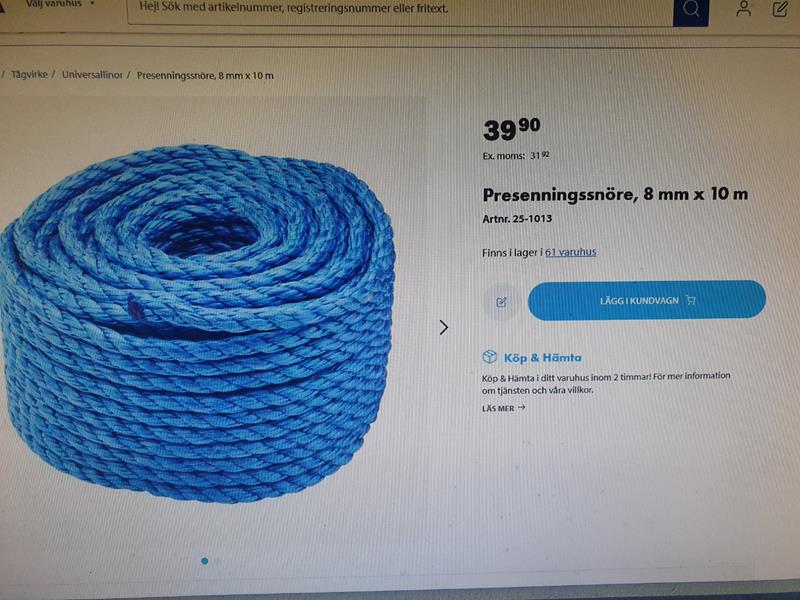Image resolution: width=800 pixels, height=600 pixels.
Task: Add item to shopping list icon
Action: [x=502, y=302]
